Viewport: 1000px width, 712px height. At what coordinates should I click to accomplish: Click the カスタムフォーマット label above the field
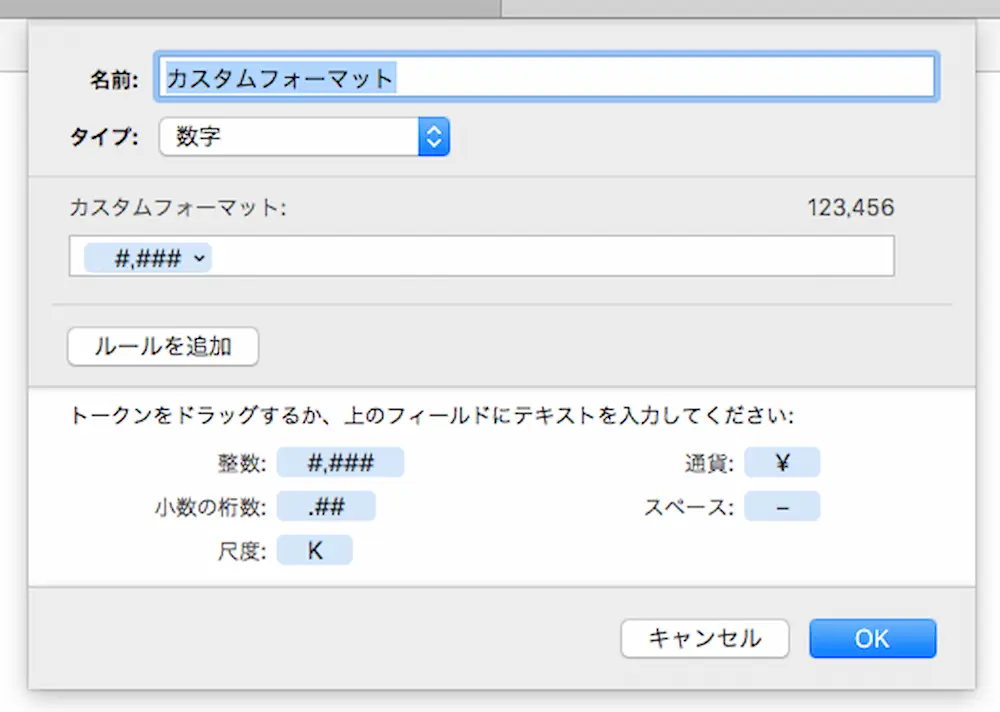coord(178,208)
